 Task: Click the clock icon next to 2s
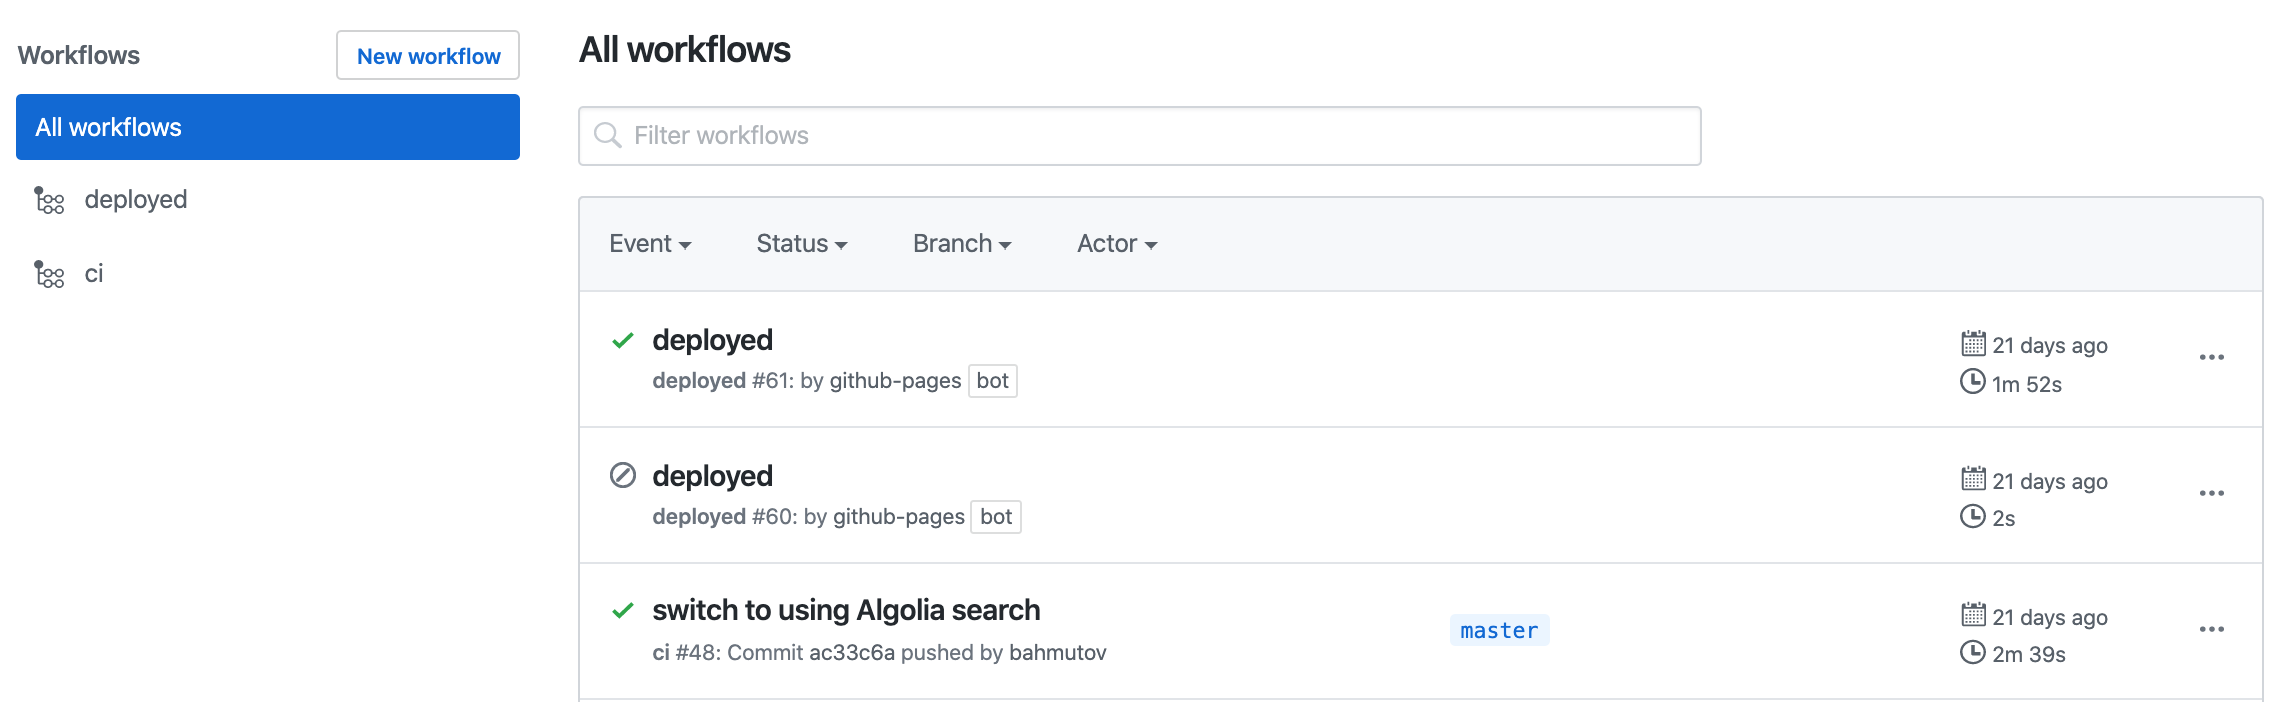click(1973, 516)
